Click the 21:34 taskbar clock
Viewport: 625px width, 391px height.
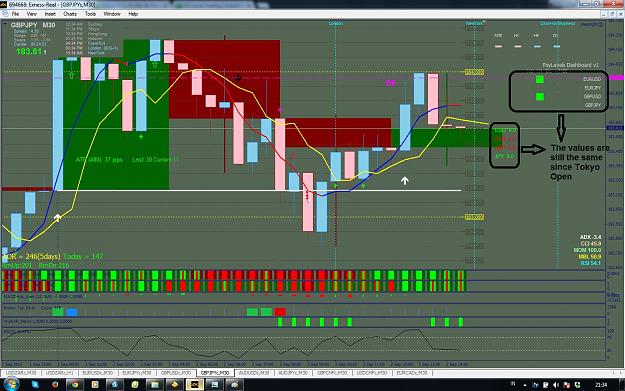(x=601, y=385)
